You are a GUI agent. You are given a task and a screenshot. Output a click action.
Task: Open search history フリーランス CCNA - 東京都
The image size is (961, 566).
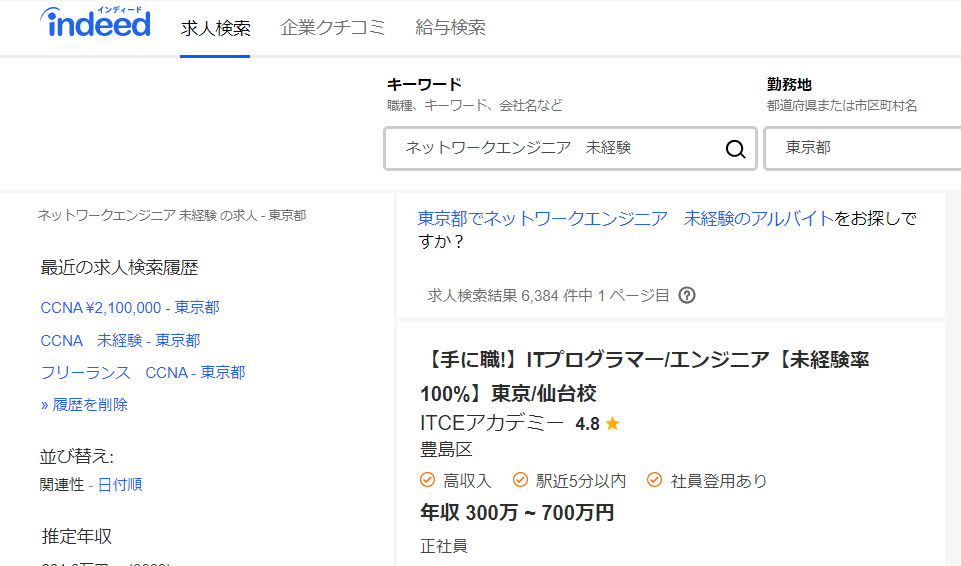pos(143,372)
